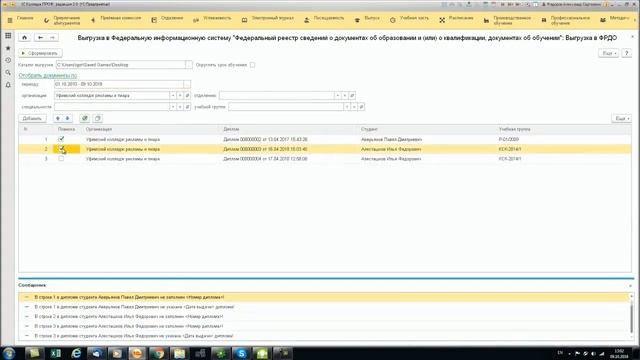
Task: Browse Каталог выгрузки with ellipsis button
Action: (x=189, y=65)
